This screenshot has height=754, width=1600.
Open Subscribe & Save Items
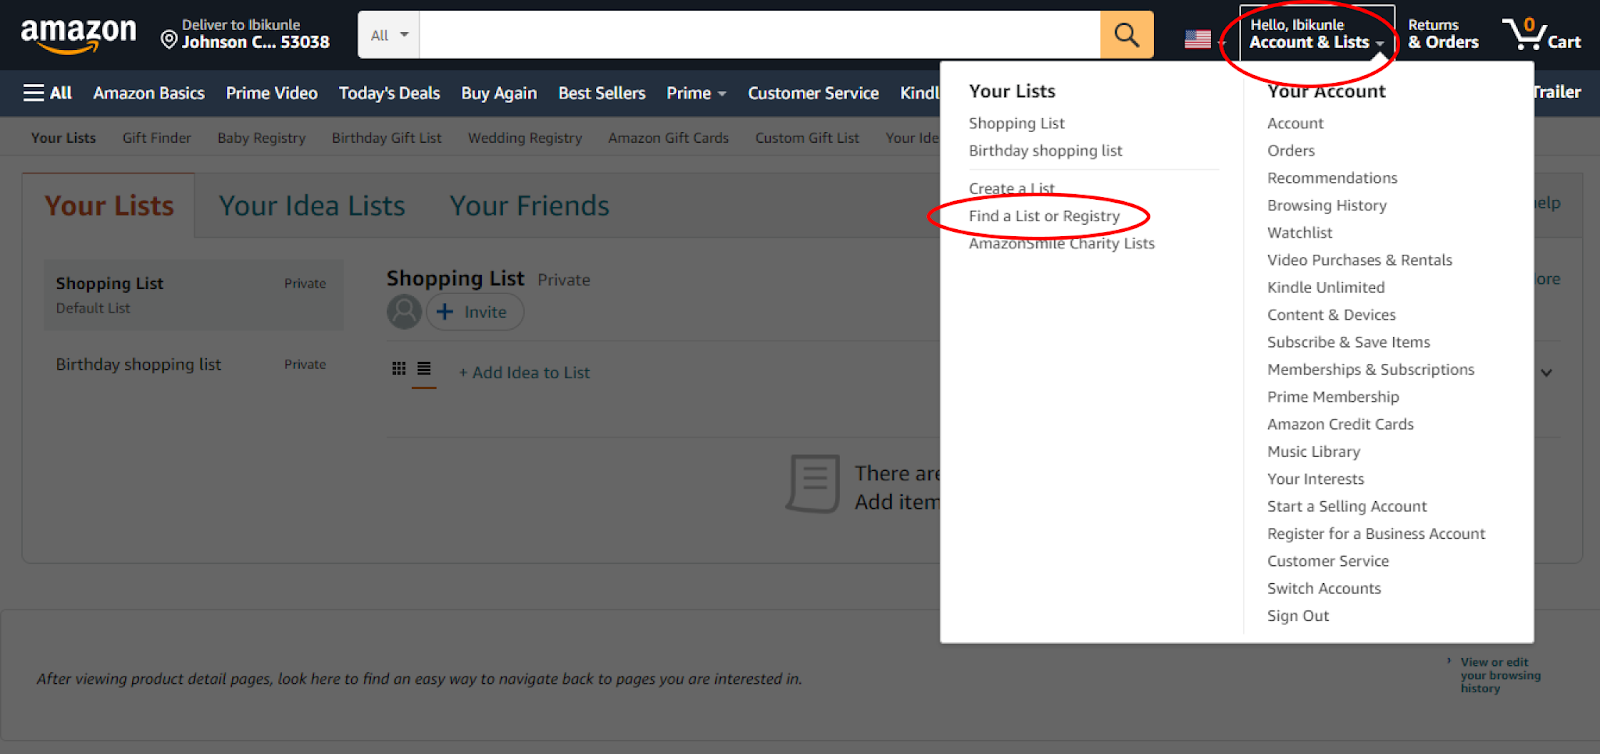click(x=1348, y=342)
